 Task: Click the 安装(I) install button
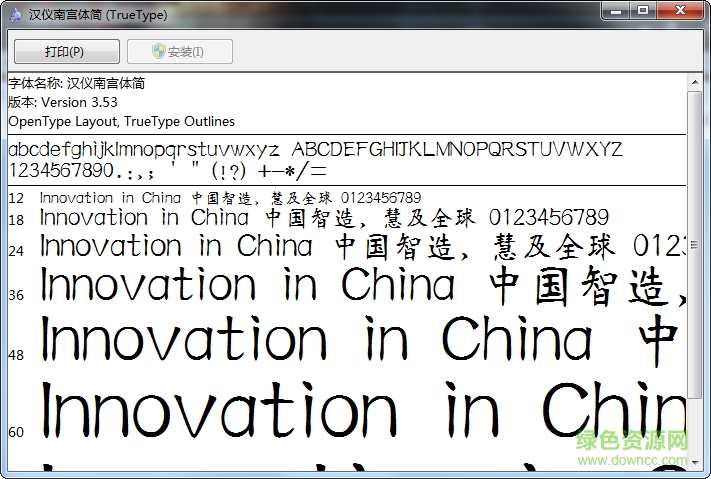click(180, 51)
